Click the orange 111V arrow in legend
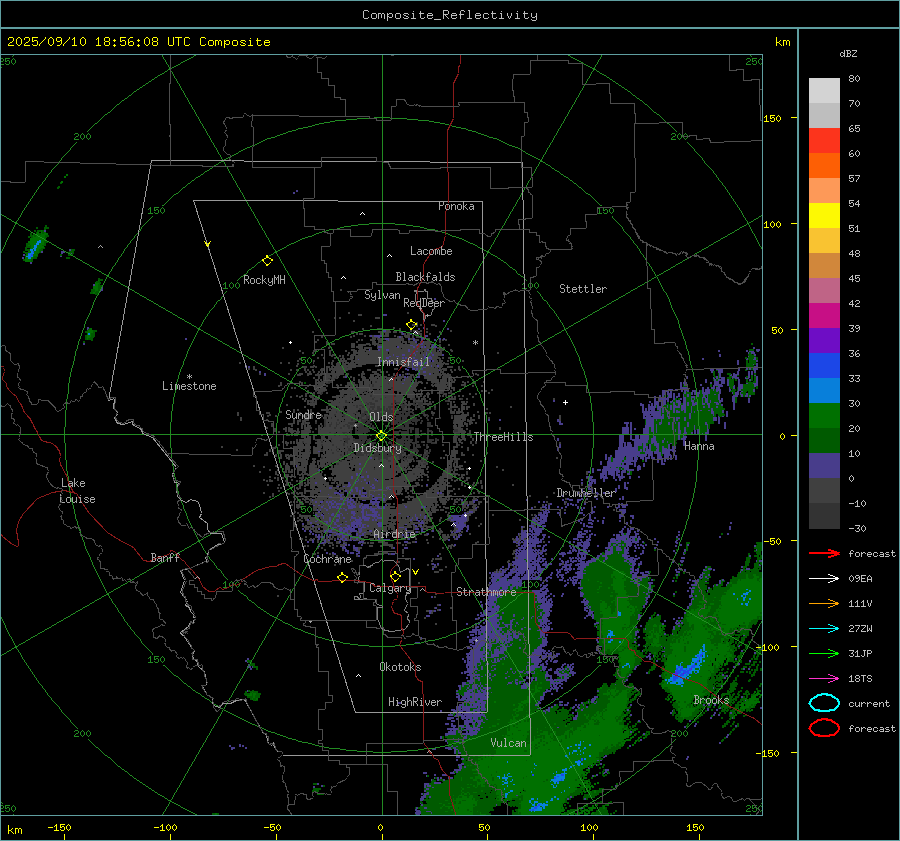This screenshot has width=900, height=841. tap(824, 603)
